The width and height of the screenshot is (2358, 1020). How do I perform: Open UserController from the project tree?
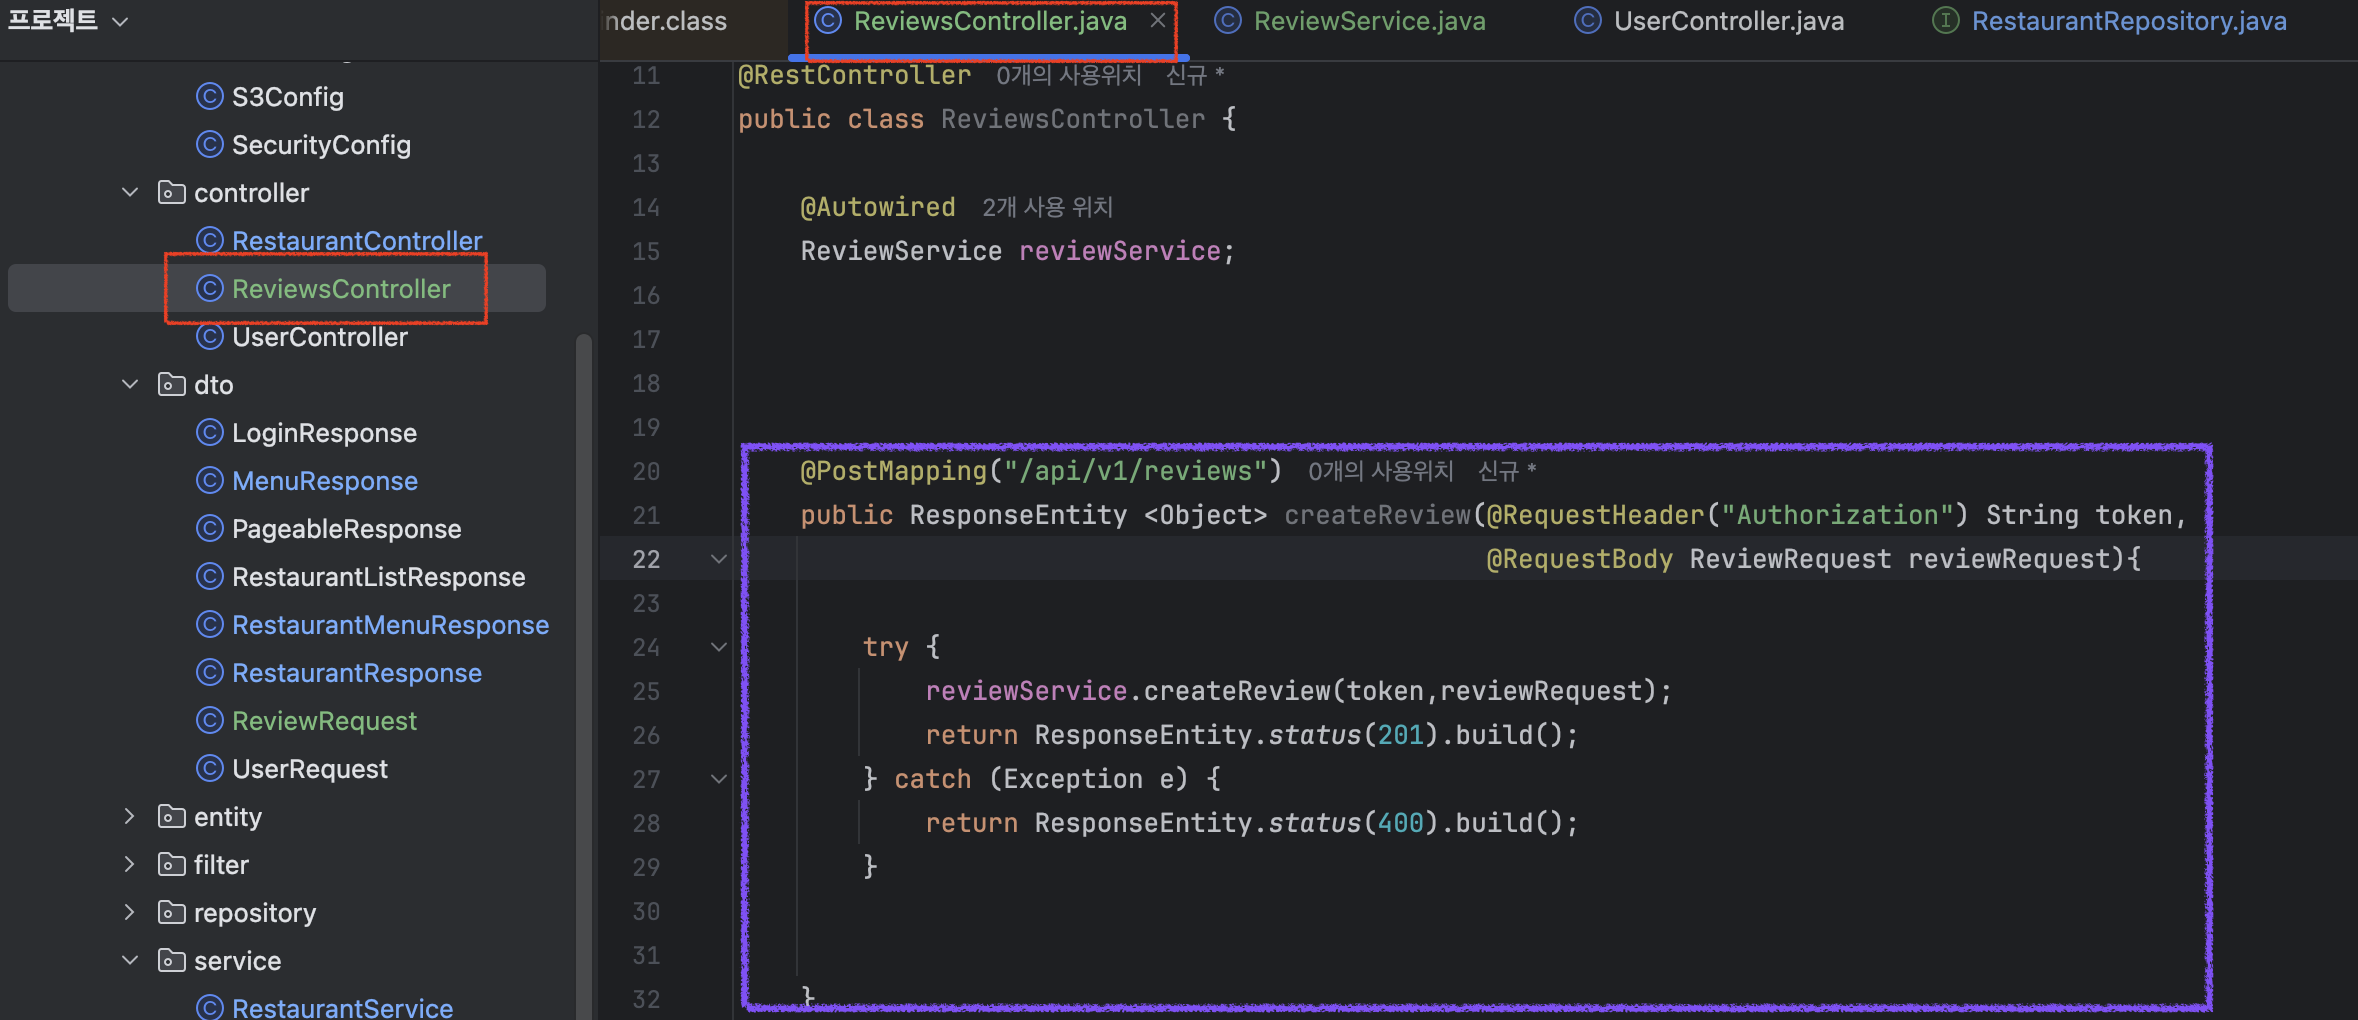tap(320, 337)
